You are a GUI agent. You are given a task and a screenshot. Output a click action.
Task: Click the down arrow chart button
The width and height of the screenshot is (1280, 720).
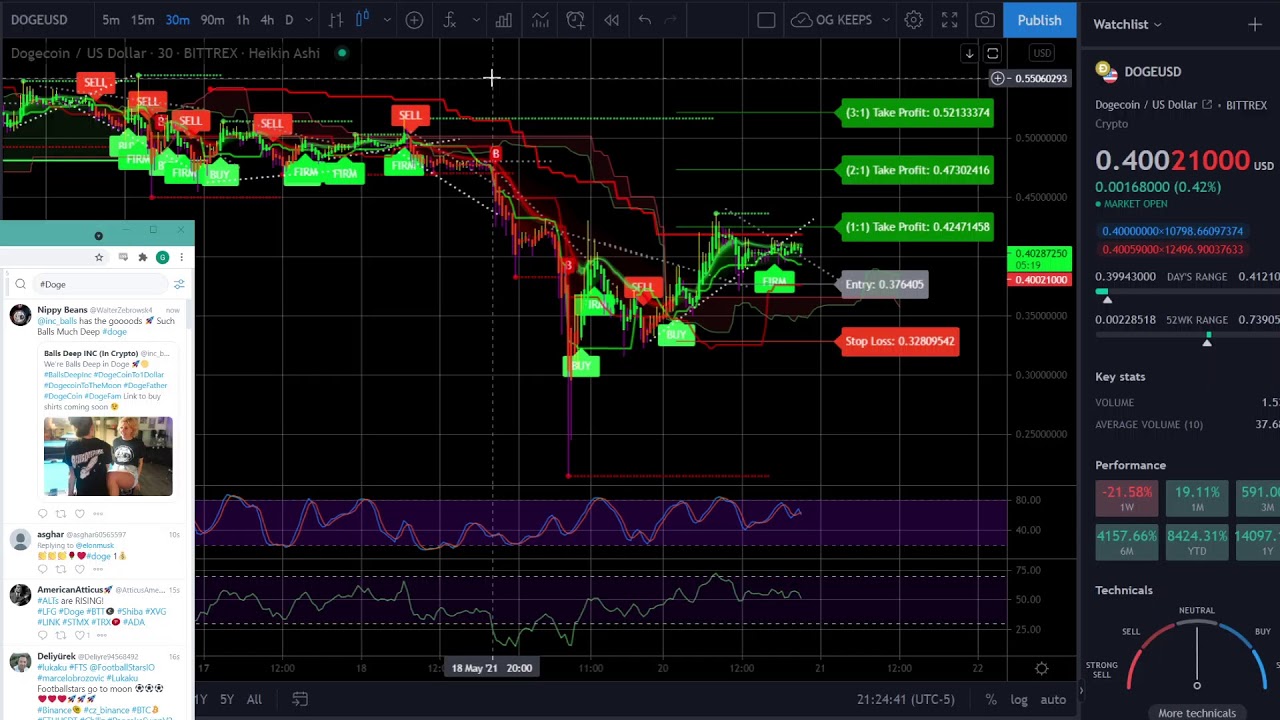[969, 54]
